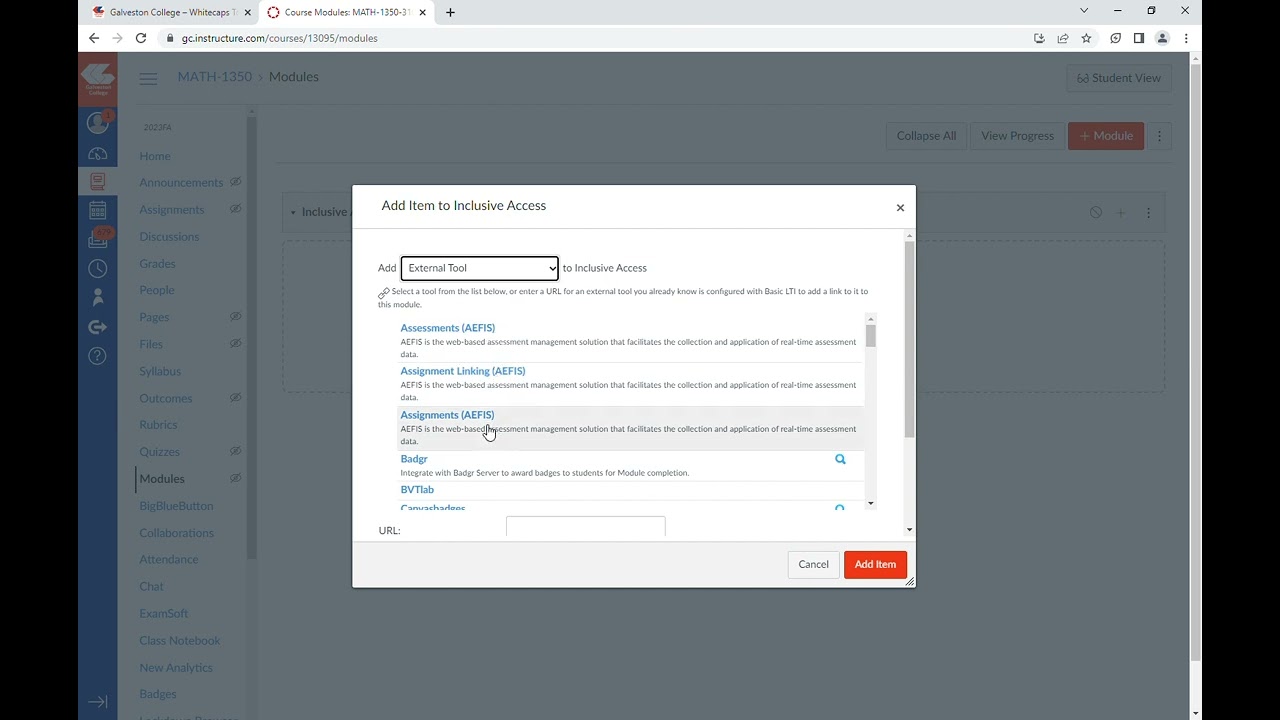Click the tool list scrollbar thumb
The width and height of the screenshot is (1280, 720).
pos(871,336)
